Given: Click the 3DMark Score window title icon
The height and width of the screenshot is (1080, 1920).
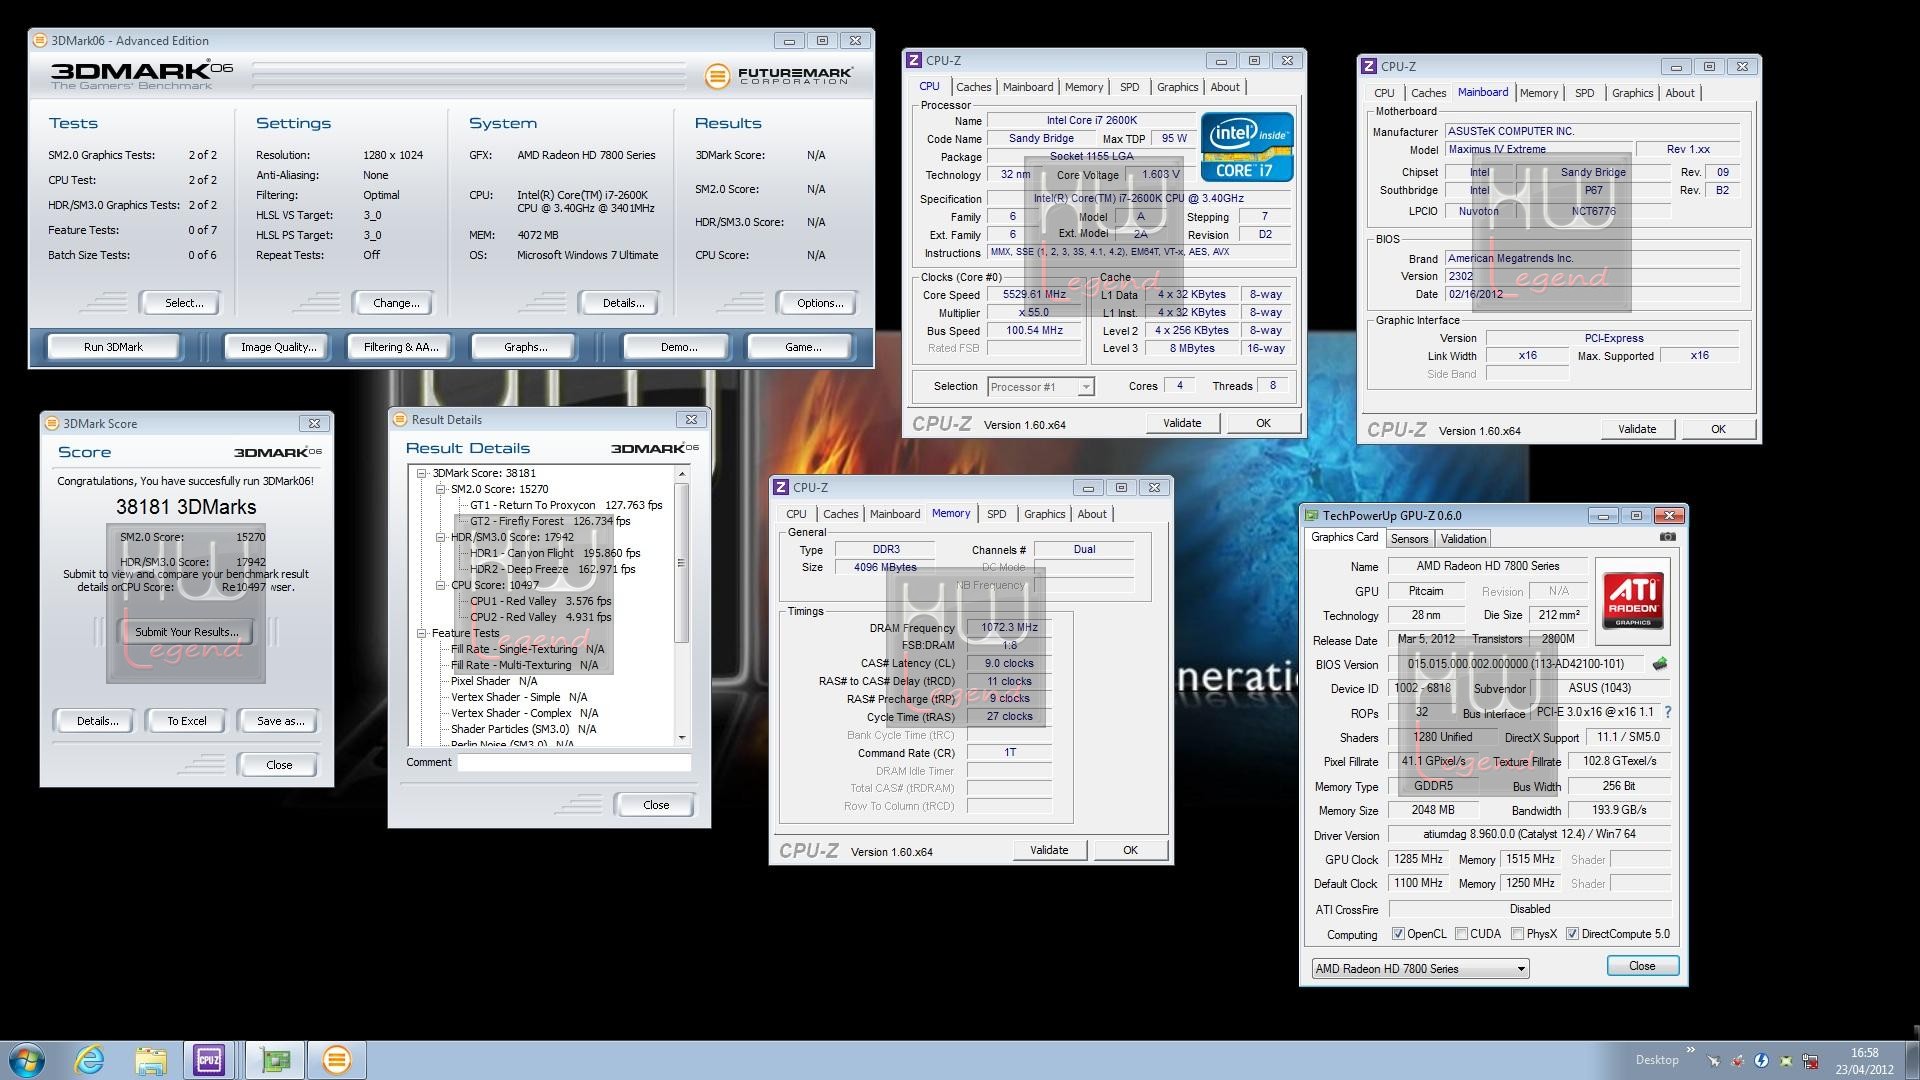Looking at the screenshot, I should (x=53, y=424).
